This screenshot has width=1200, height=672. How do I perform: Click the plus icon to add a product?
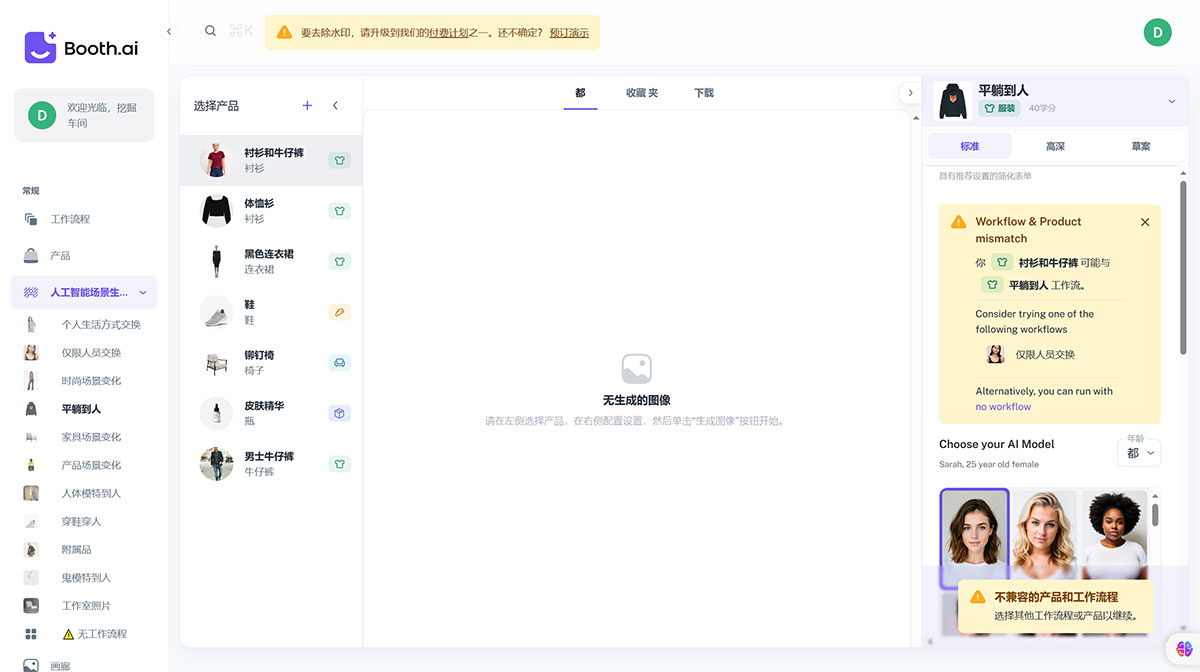click(x=307, y=104)
